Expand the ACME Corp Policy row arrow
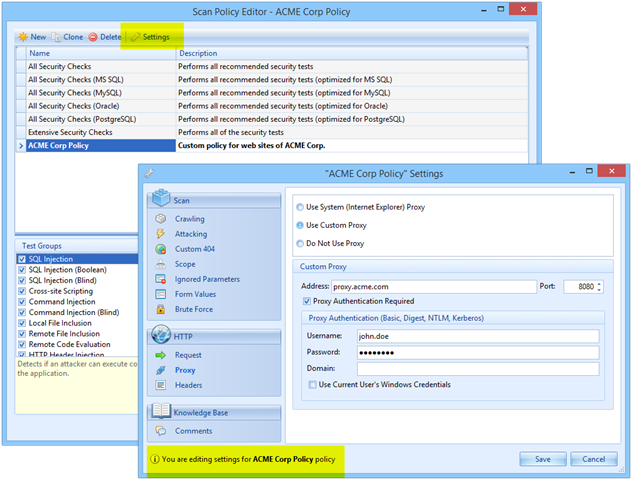632x480 pixels. pos(21,146)
